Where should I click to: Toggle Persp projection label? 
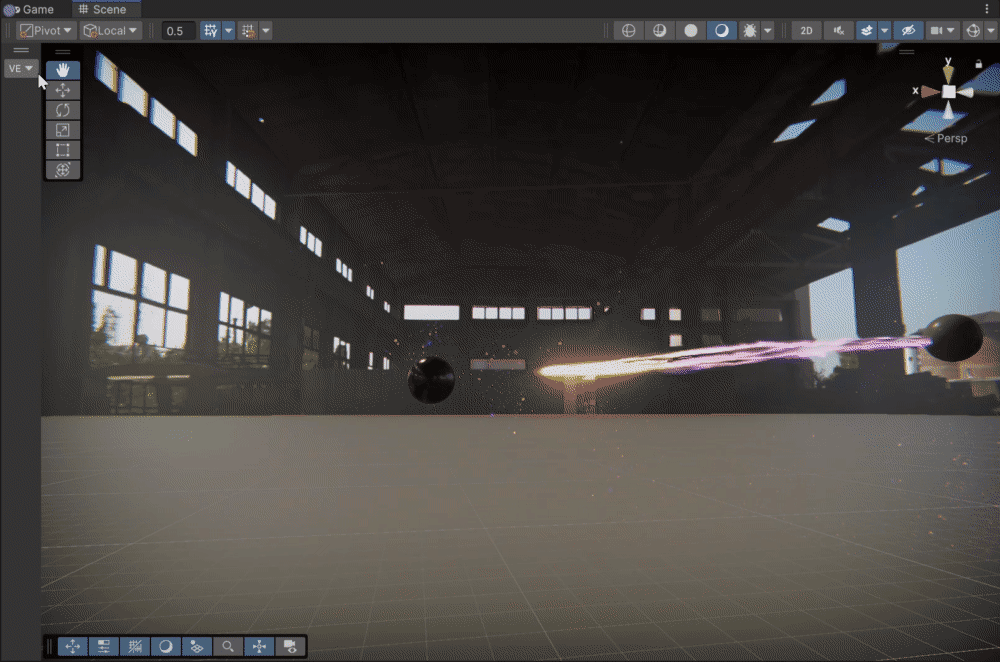(946, 138)
